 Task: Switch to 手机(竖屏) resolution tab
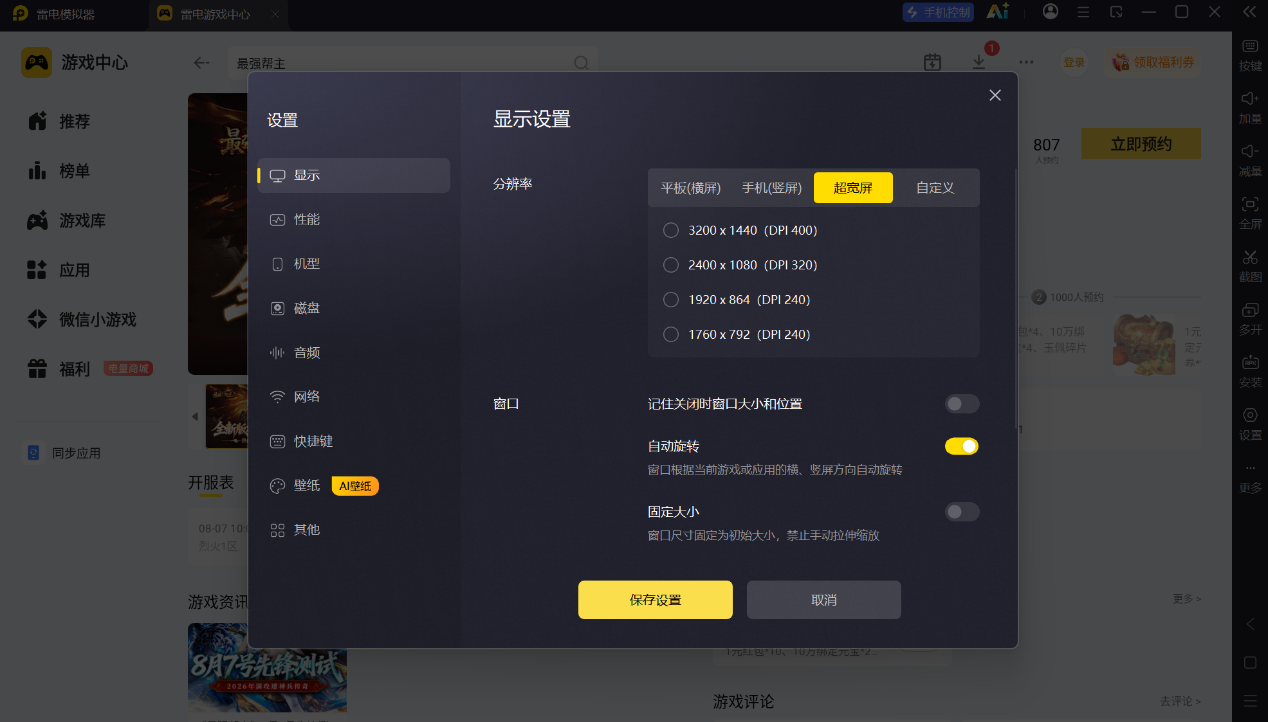tap(772, 188)
